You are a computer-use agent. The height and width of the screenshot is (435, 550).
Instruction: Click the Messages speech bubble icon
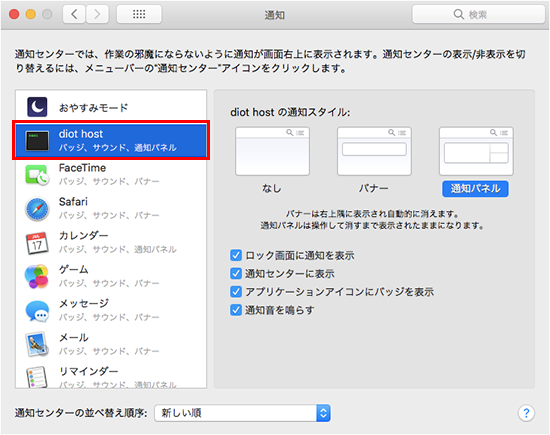pyautogui.click(x=37, y=310)
